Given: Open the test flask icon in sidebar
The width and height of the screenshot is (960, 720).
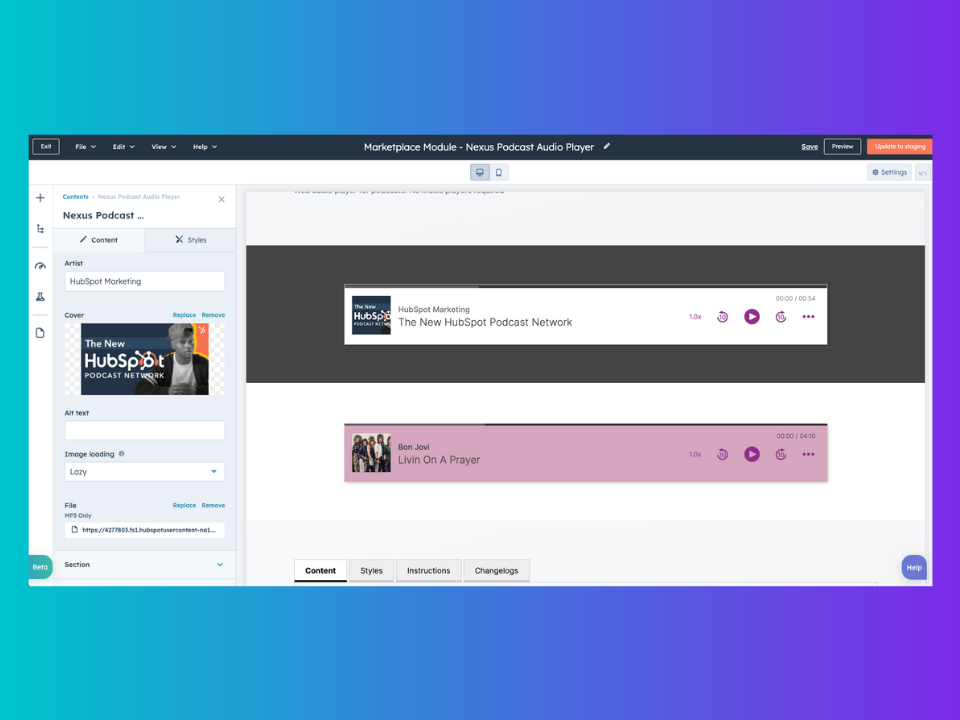Looking at the screenshot, I should point(40,297).
